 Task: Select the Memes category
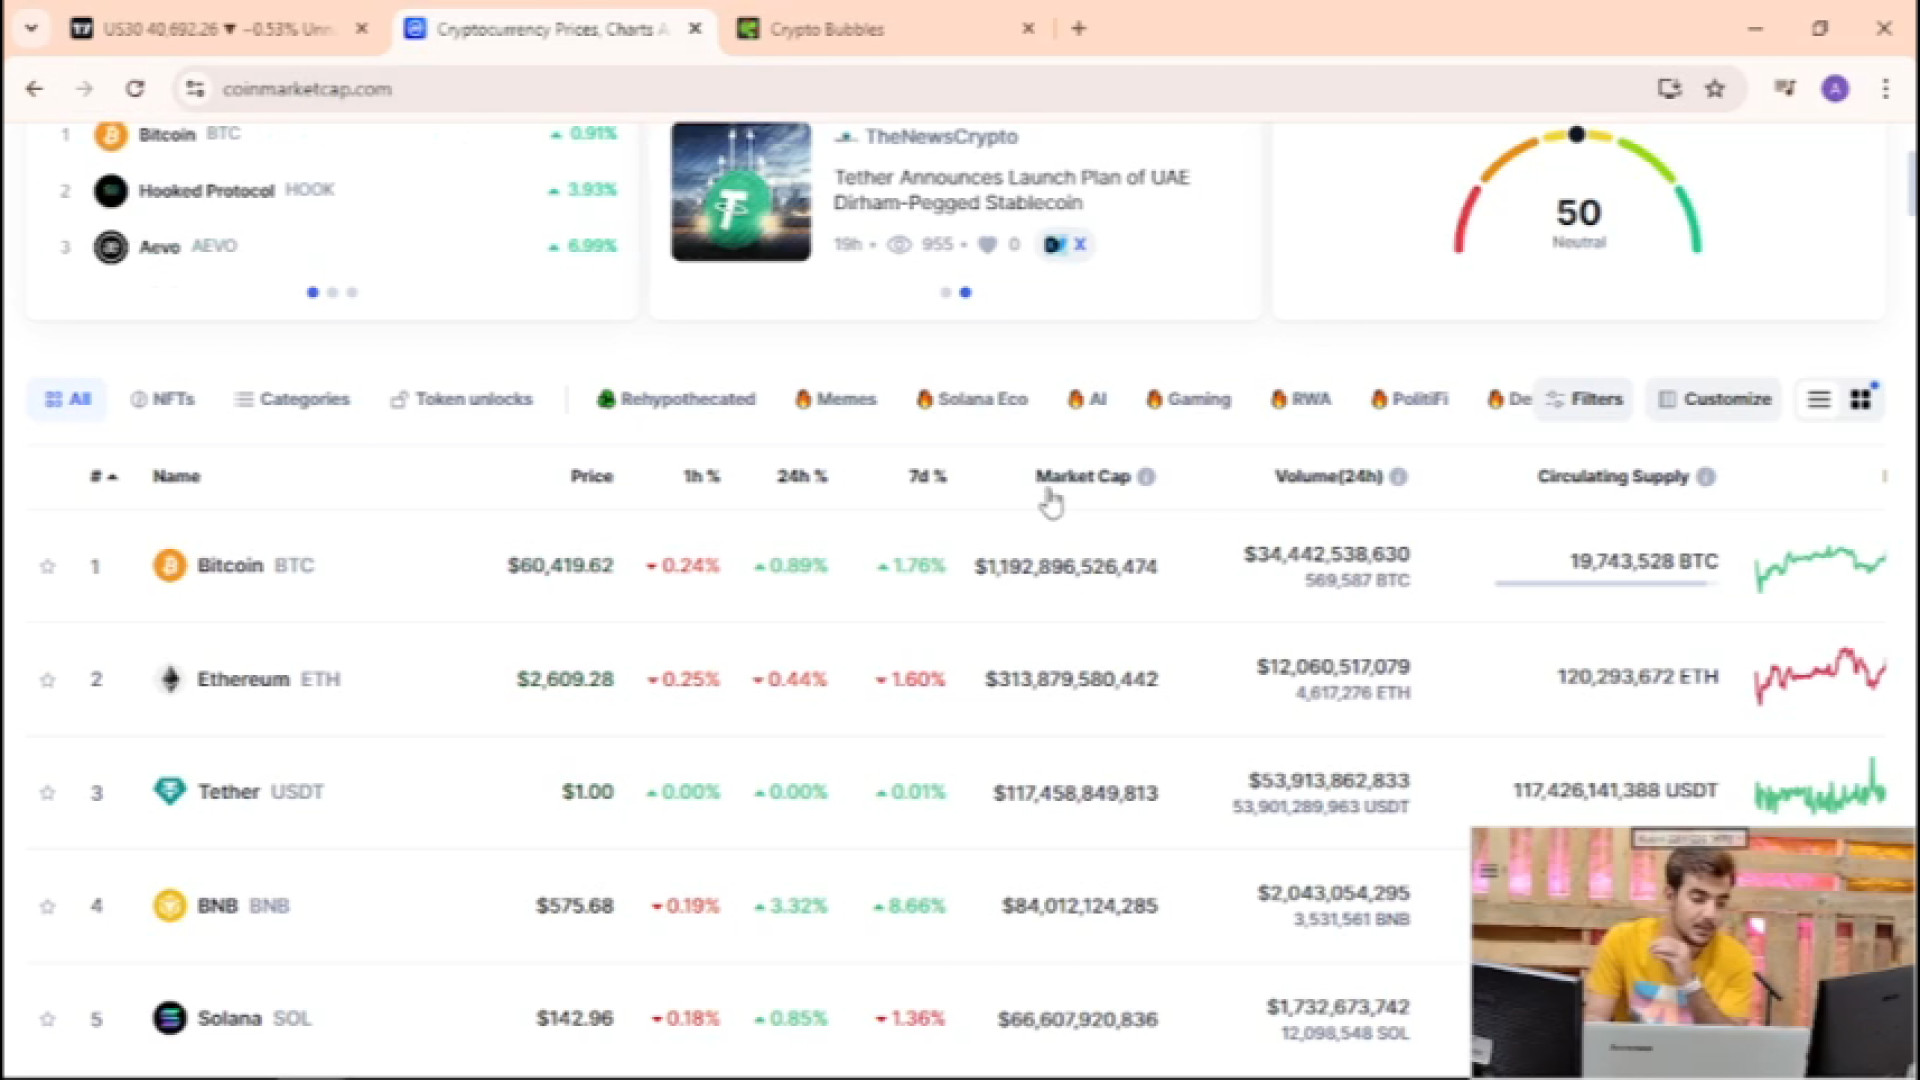[x=836, y=400]
